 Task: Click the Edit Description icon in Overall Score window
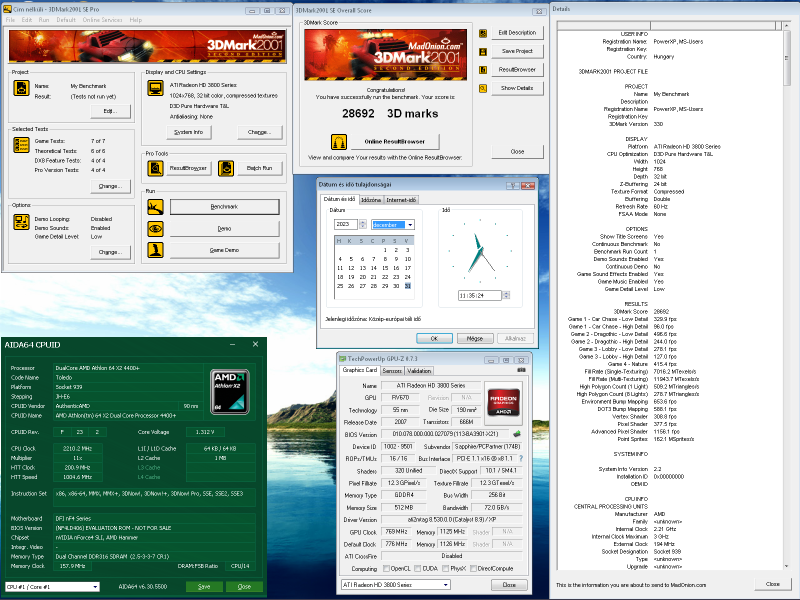click(483, 33)
